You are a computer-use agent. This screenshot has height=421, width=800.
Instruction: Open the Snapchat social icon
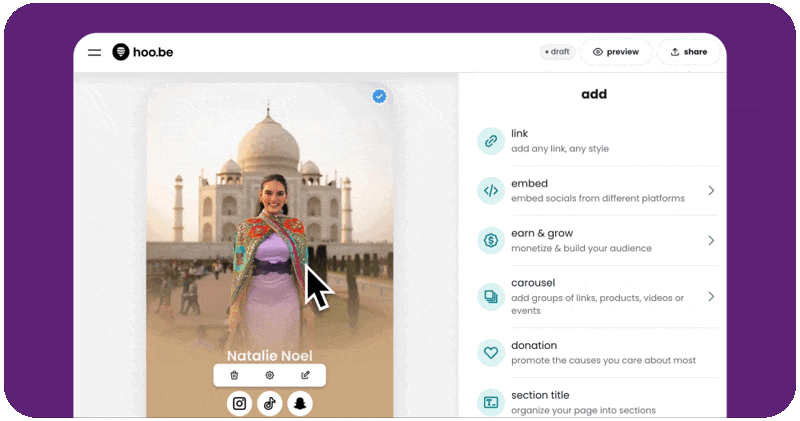point(300,404)
